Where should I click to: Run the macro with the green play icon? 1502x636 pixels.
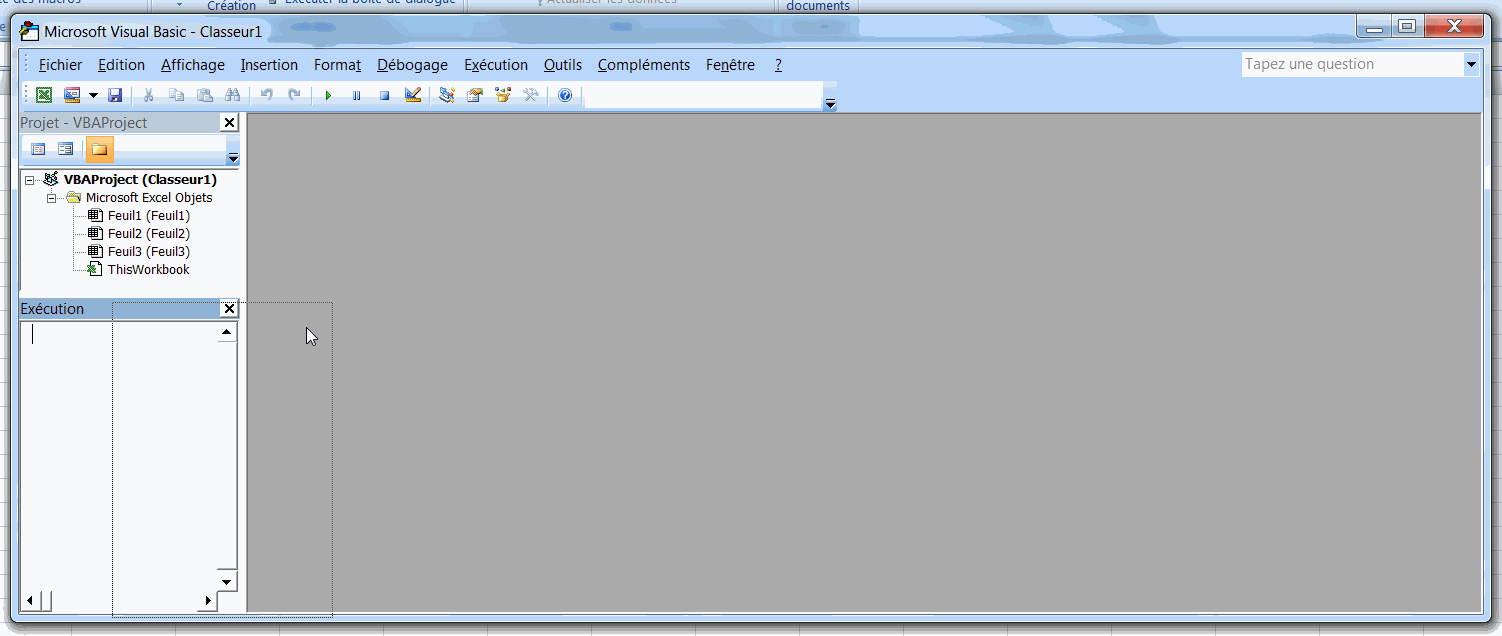click(x=328, y=96)
